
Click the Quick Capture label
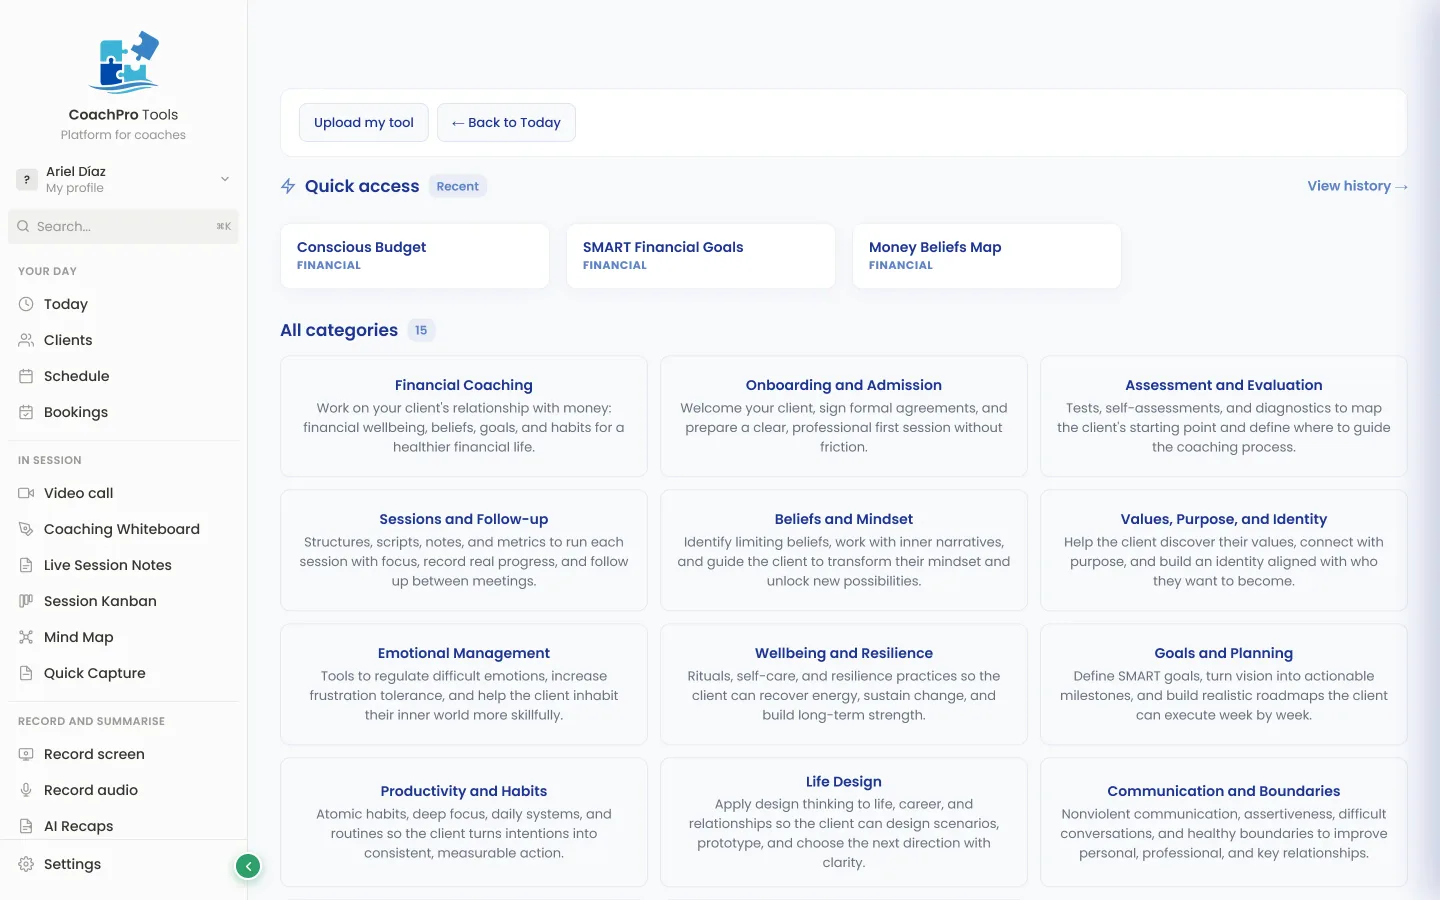[95, 673]
